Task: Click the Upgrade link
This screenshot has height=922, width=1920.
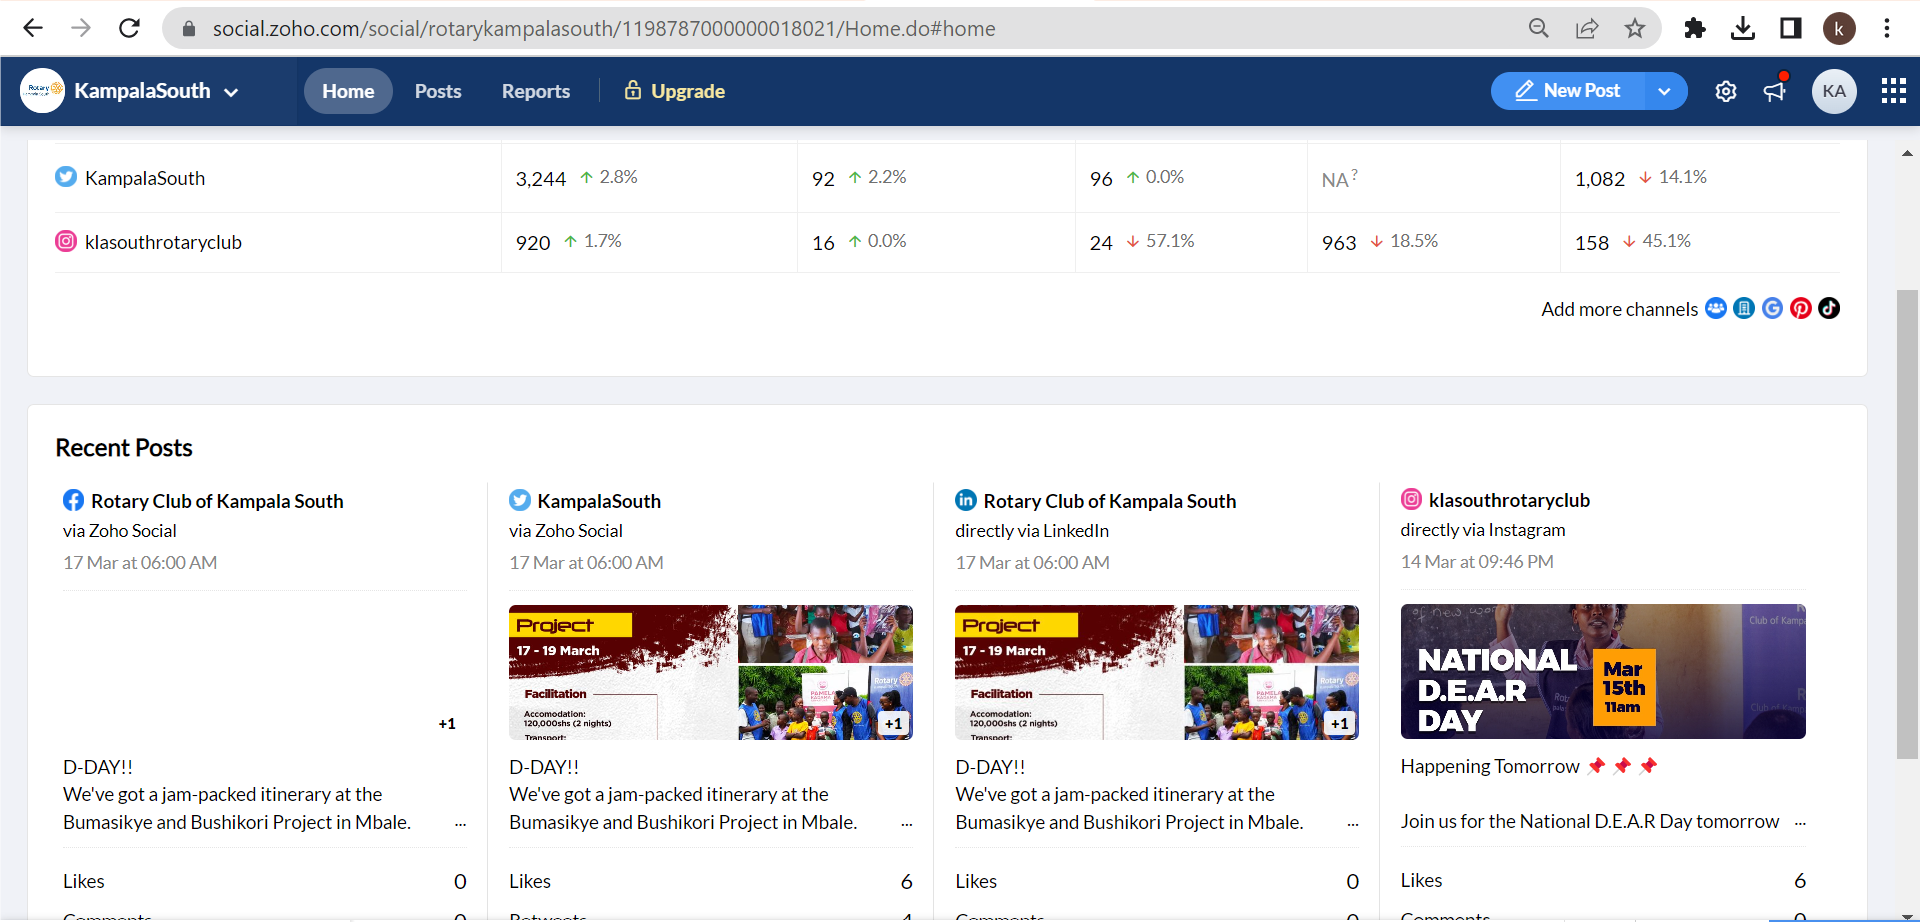Action: click(675, 91)
